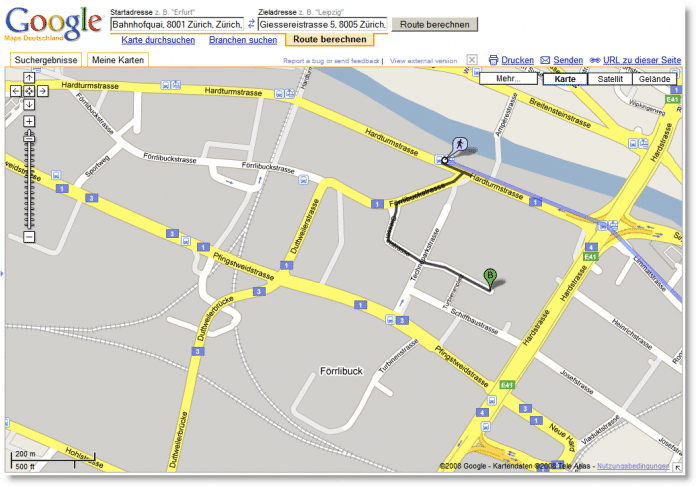
Task: Switch map view to Gelände
Action: (654, 78)
